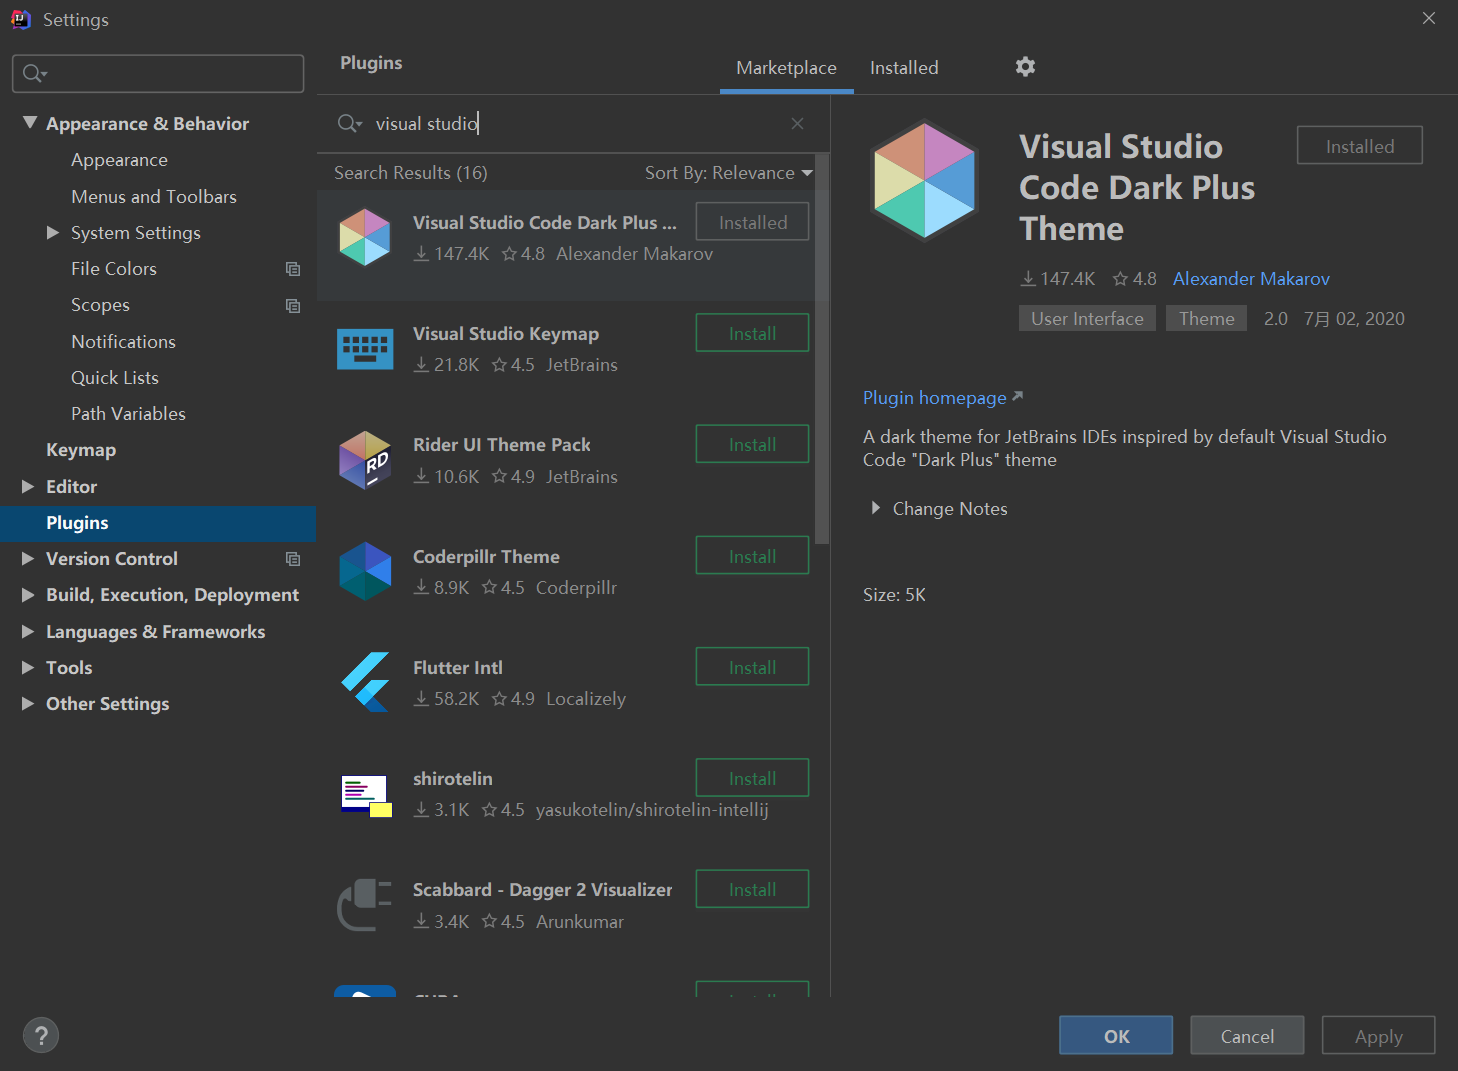Open Scopes settings page

100,305
